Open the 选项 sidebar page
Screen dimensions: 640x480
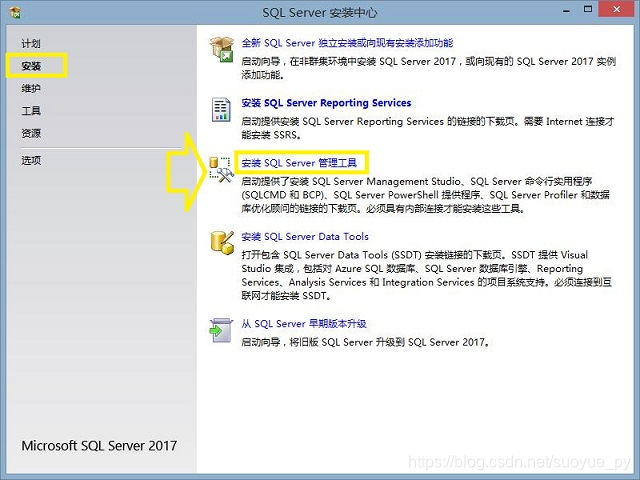click(x=31, y=160)
